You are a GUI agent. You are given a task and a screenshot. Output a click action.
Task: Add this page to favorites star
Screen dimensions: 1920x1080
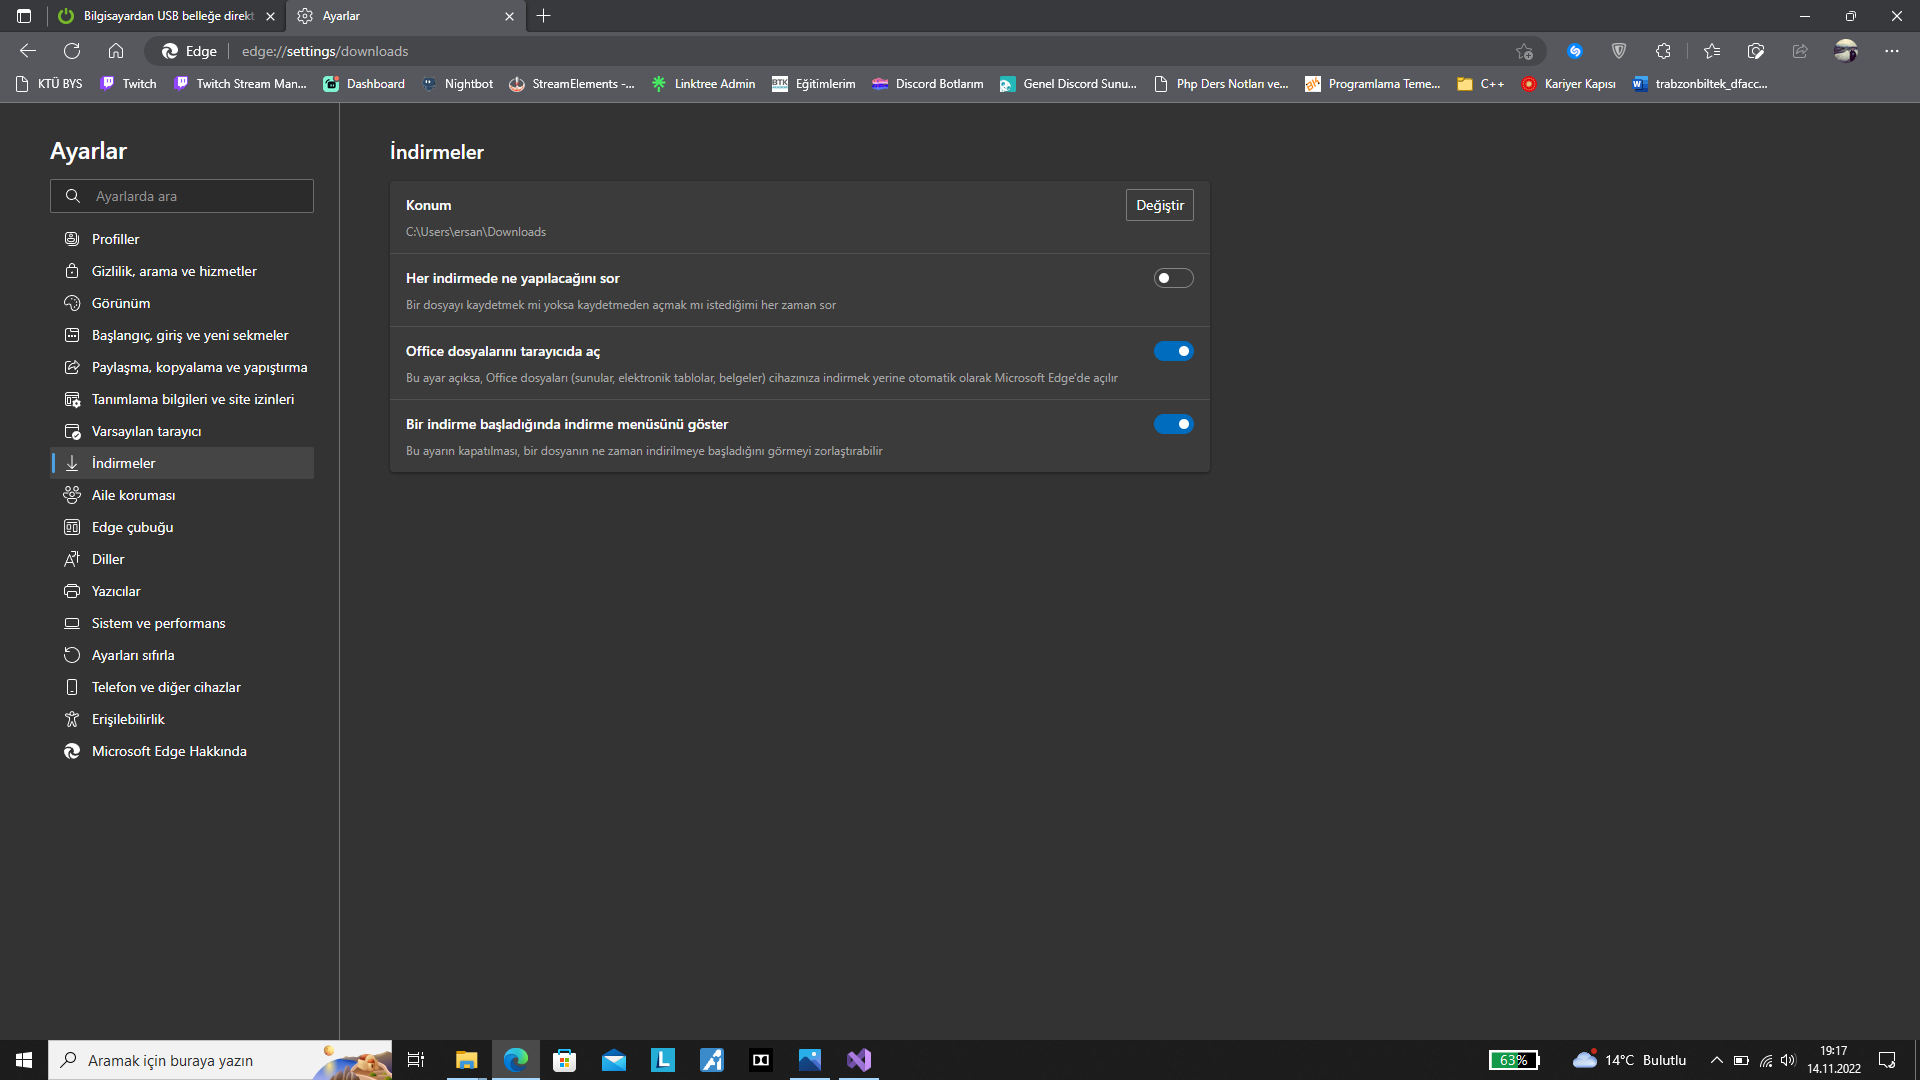point(1524,51)
